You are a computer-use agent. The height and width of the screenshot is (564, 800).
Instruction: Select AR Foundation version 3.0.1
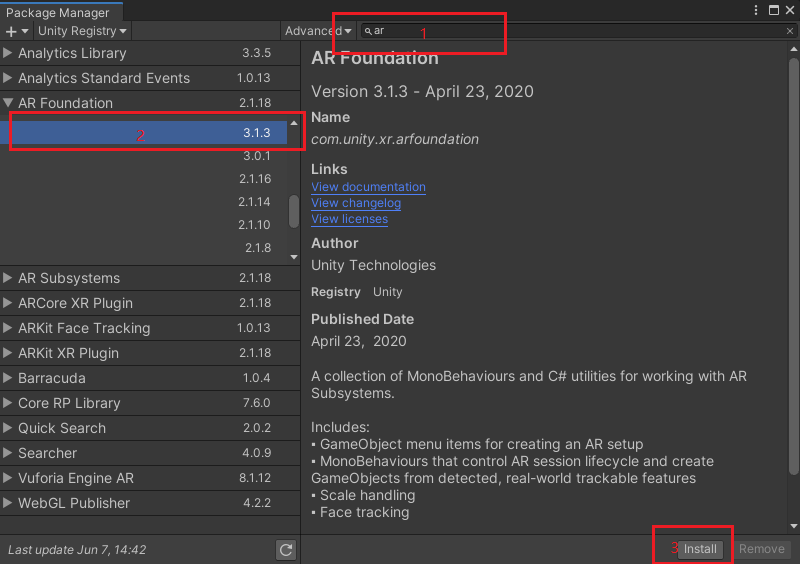pos(144,156)
